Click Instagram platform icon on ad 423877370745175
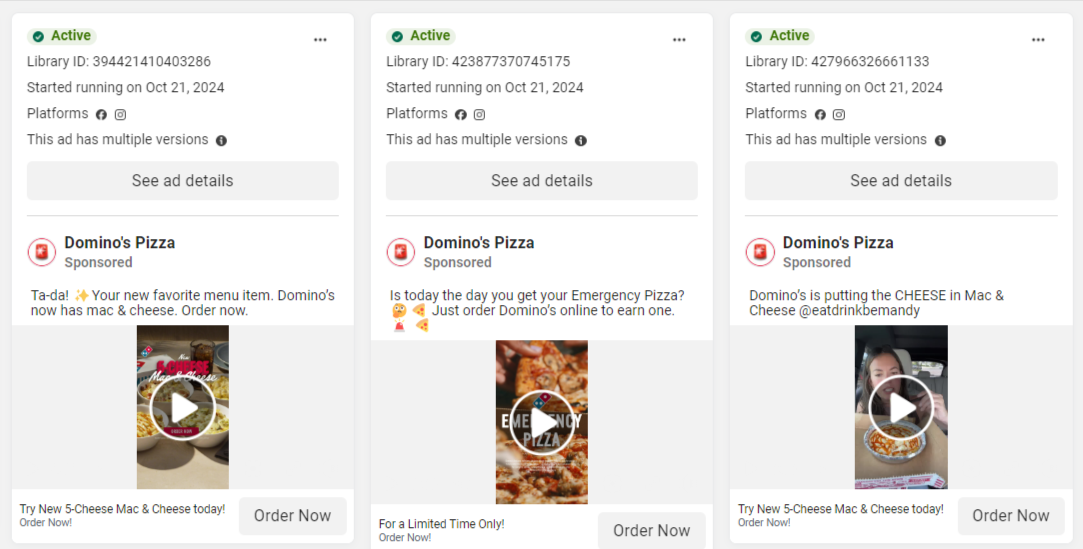Viewport: 1083px width, 549px height. [x=479, y=115]
